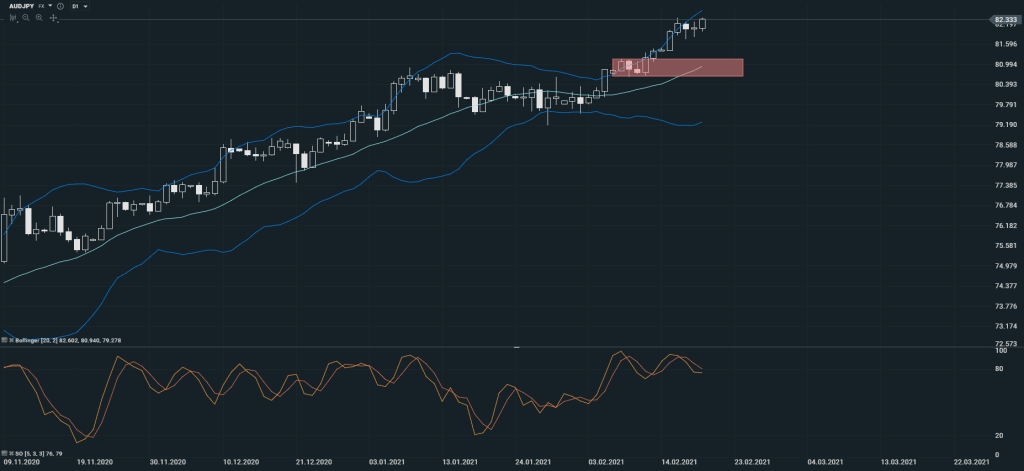
Task: Remove the Bollinger indicator with its X
Action: (x=11, y=340)
